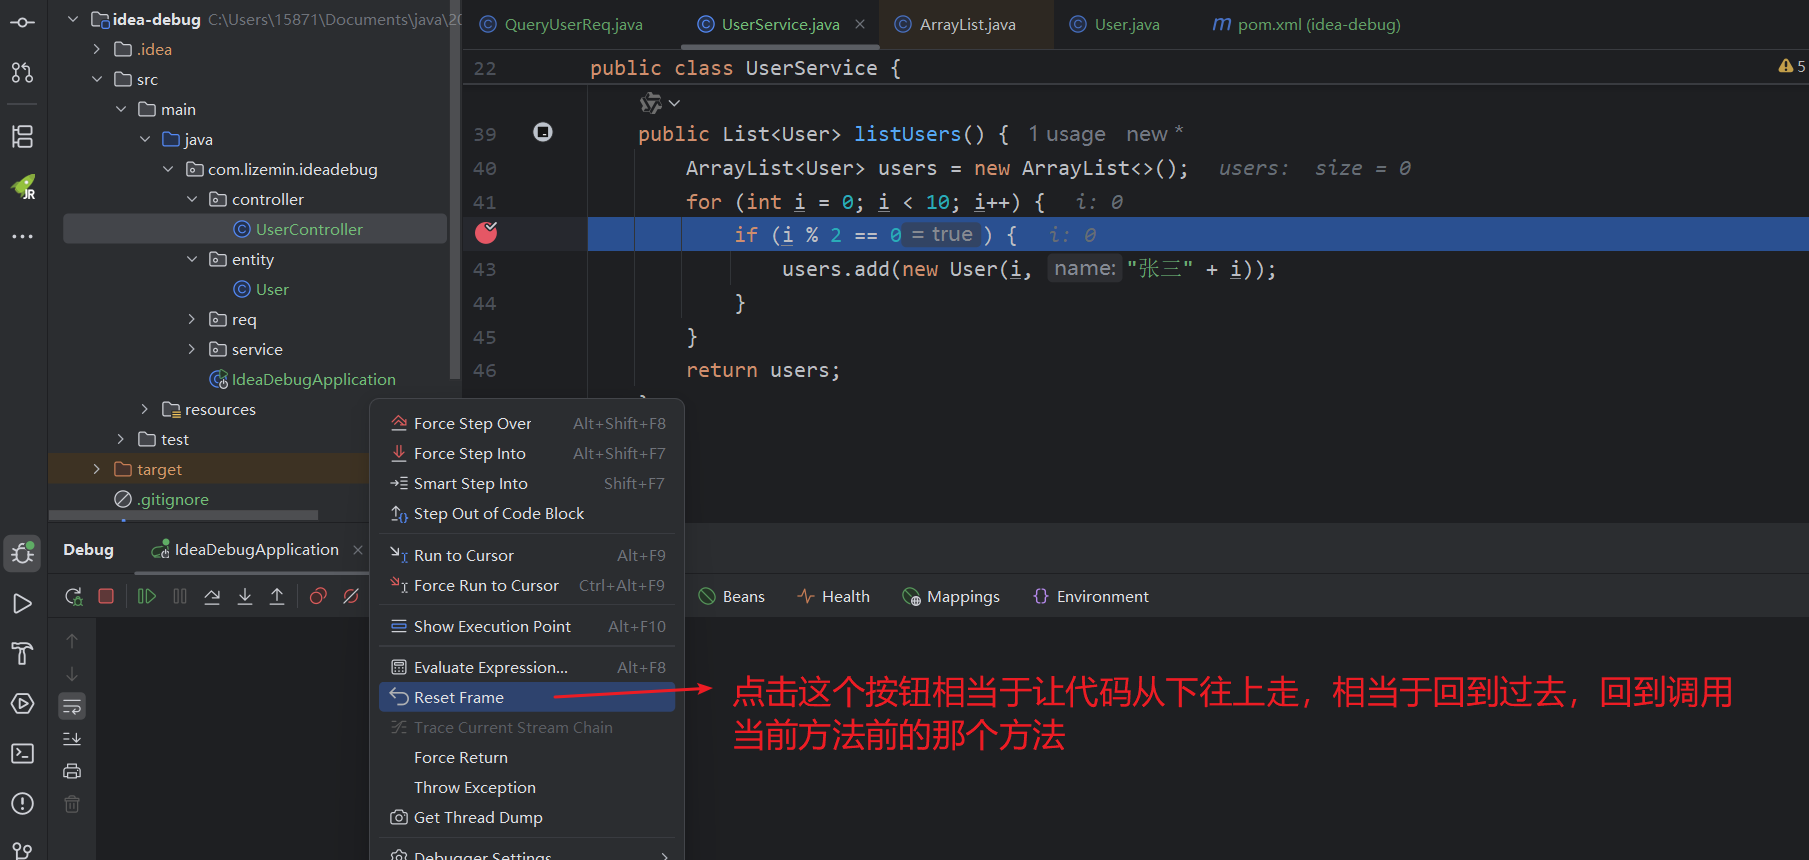Collapse the java source folder

pyautogui.click(x=145, y=139)
